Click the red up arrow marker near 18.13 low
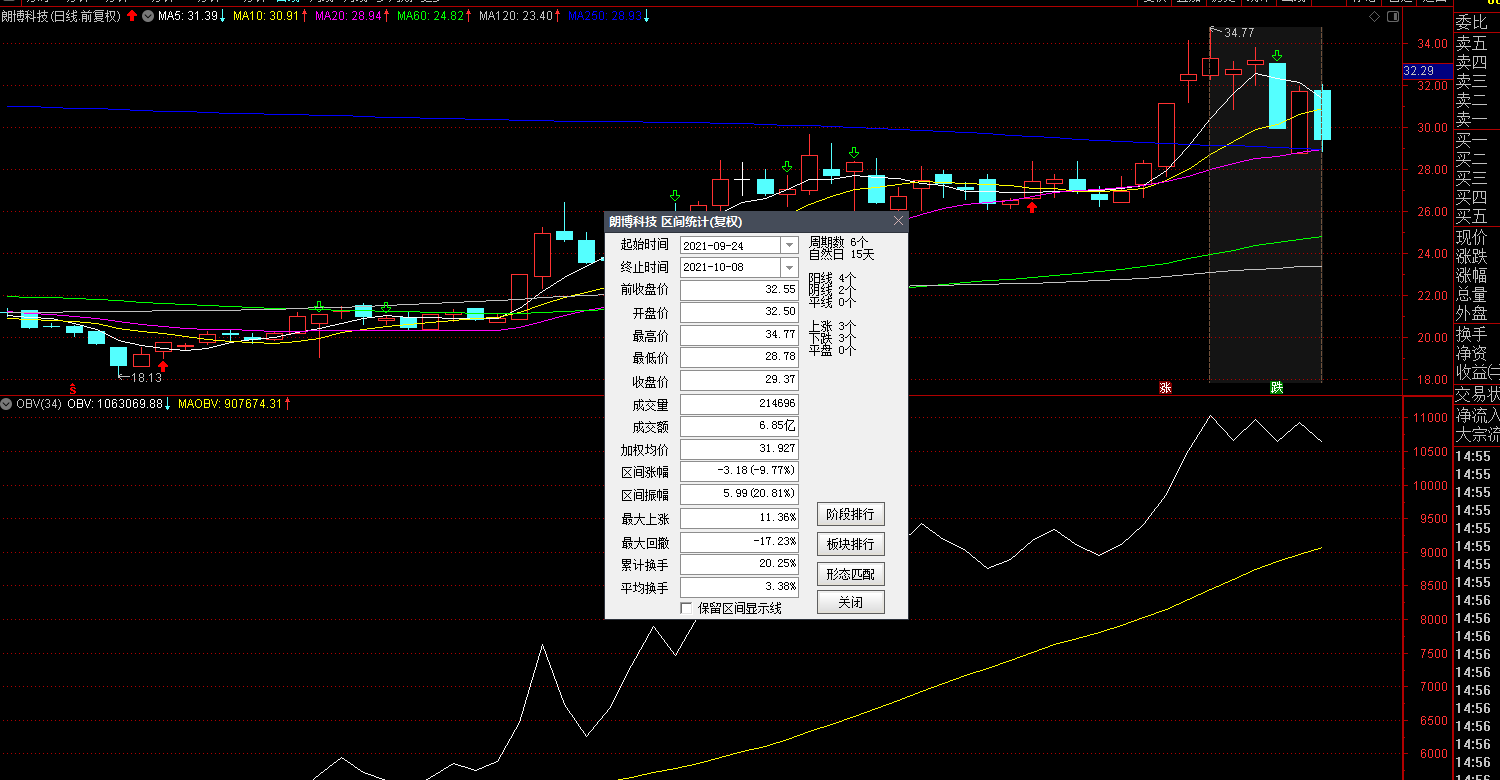Screen dimensions: 1500x780 163,367
